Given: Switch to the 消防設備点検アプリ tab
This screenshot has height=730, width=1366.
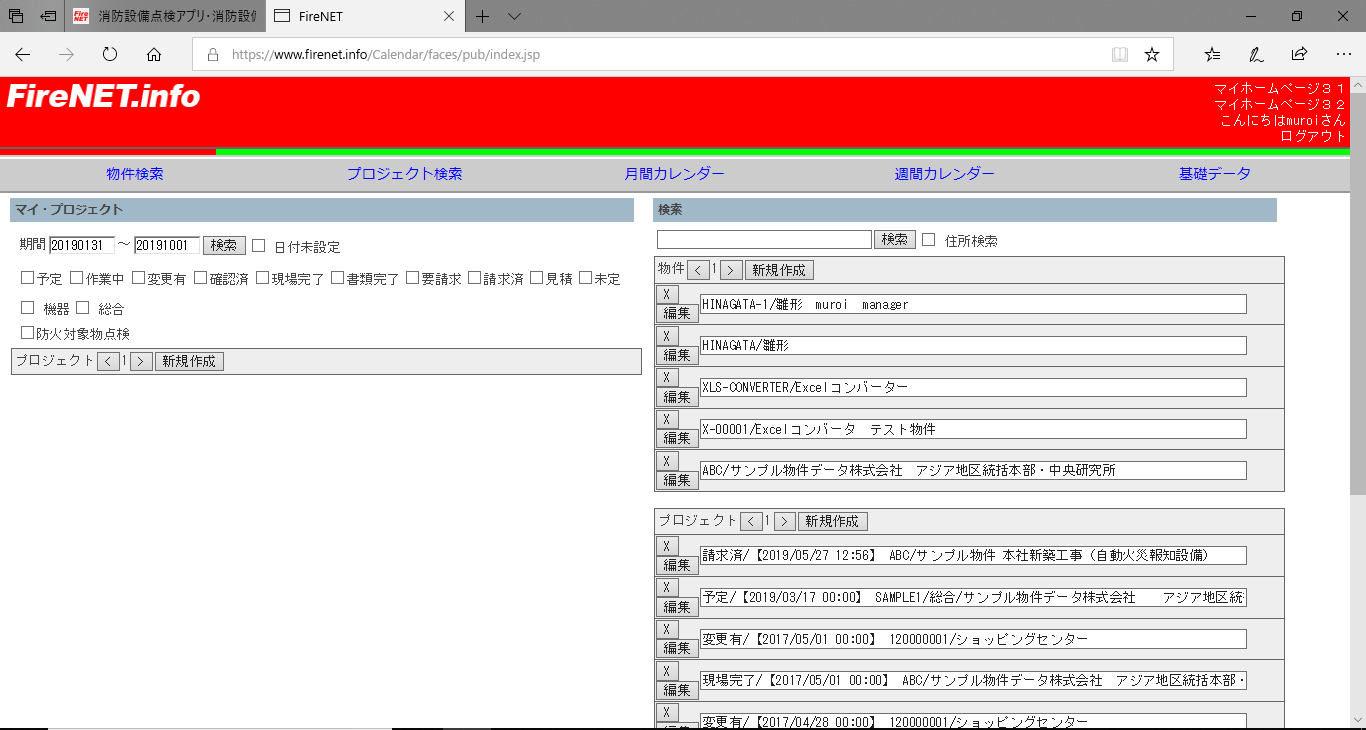Looking at the screenshot, I should coord(164,16).
